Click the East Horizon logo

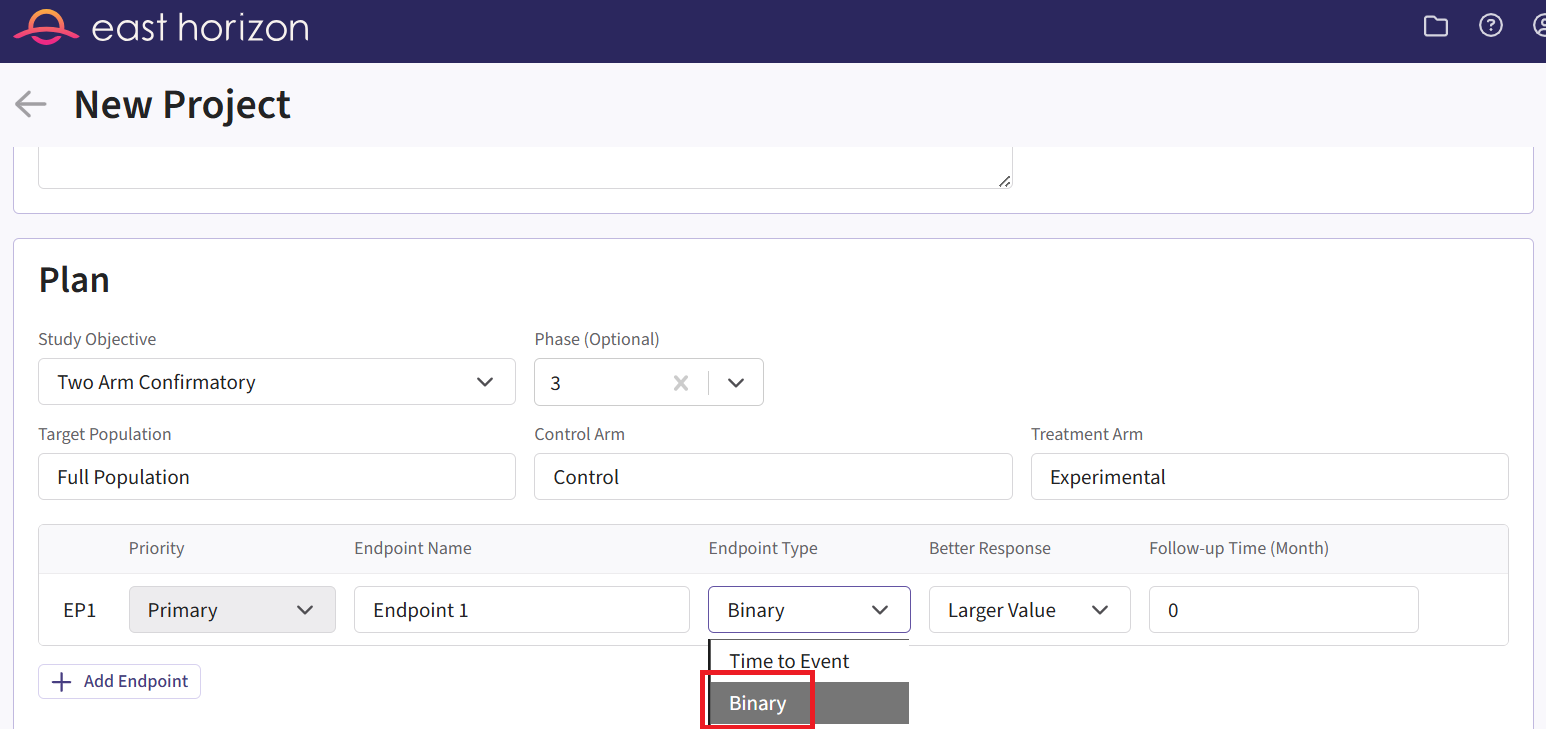click(x=160, y=27)
